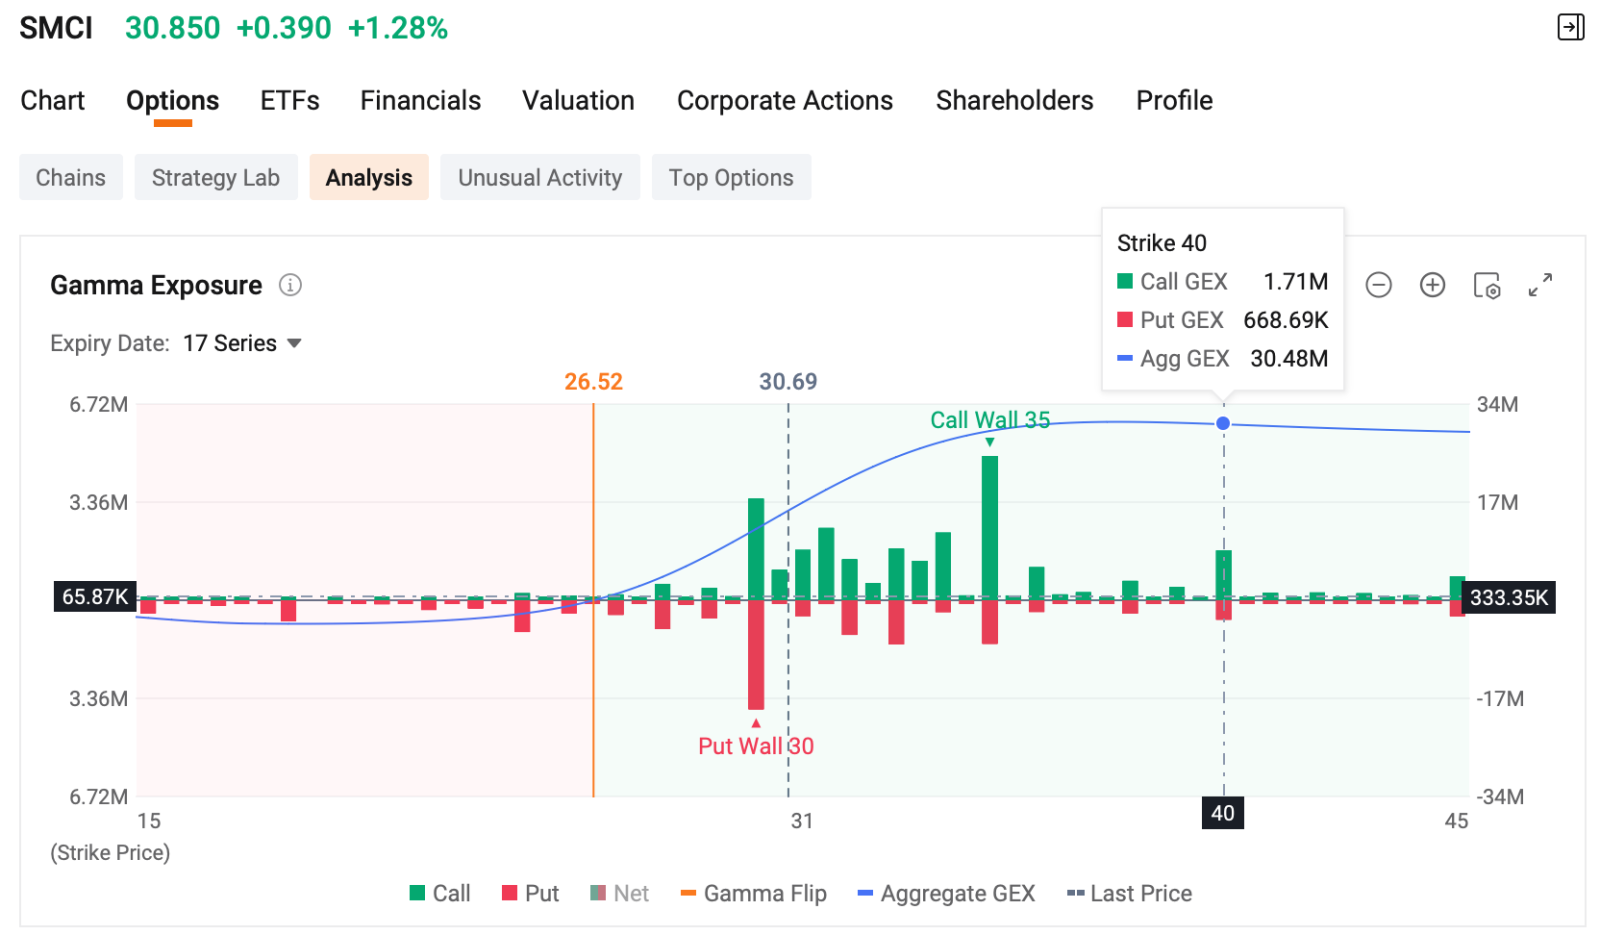Image resolution: width=1600 pixels, height=935 pixels.
Task: Click the 333.35K right axis value
Action: 1508,597
